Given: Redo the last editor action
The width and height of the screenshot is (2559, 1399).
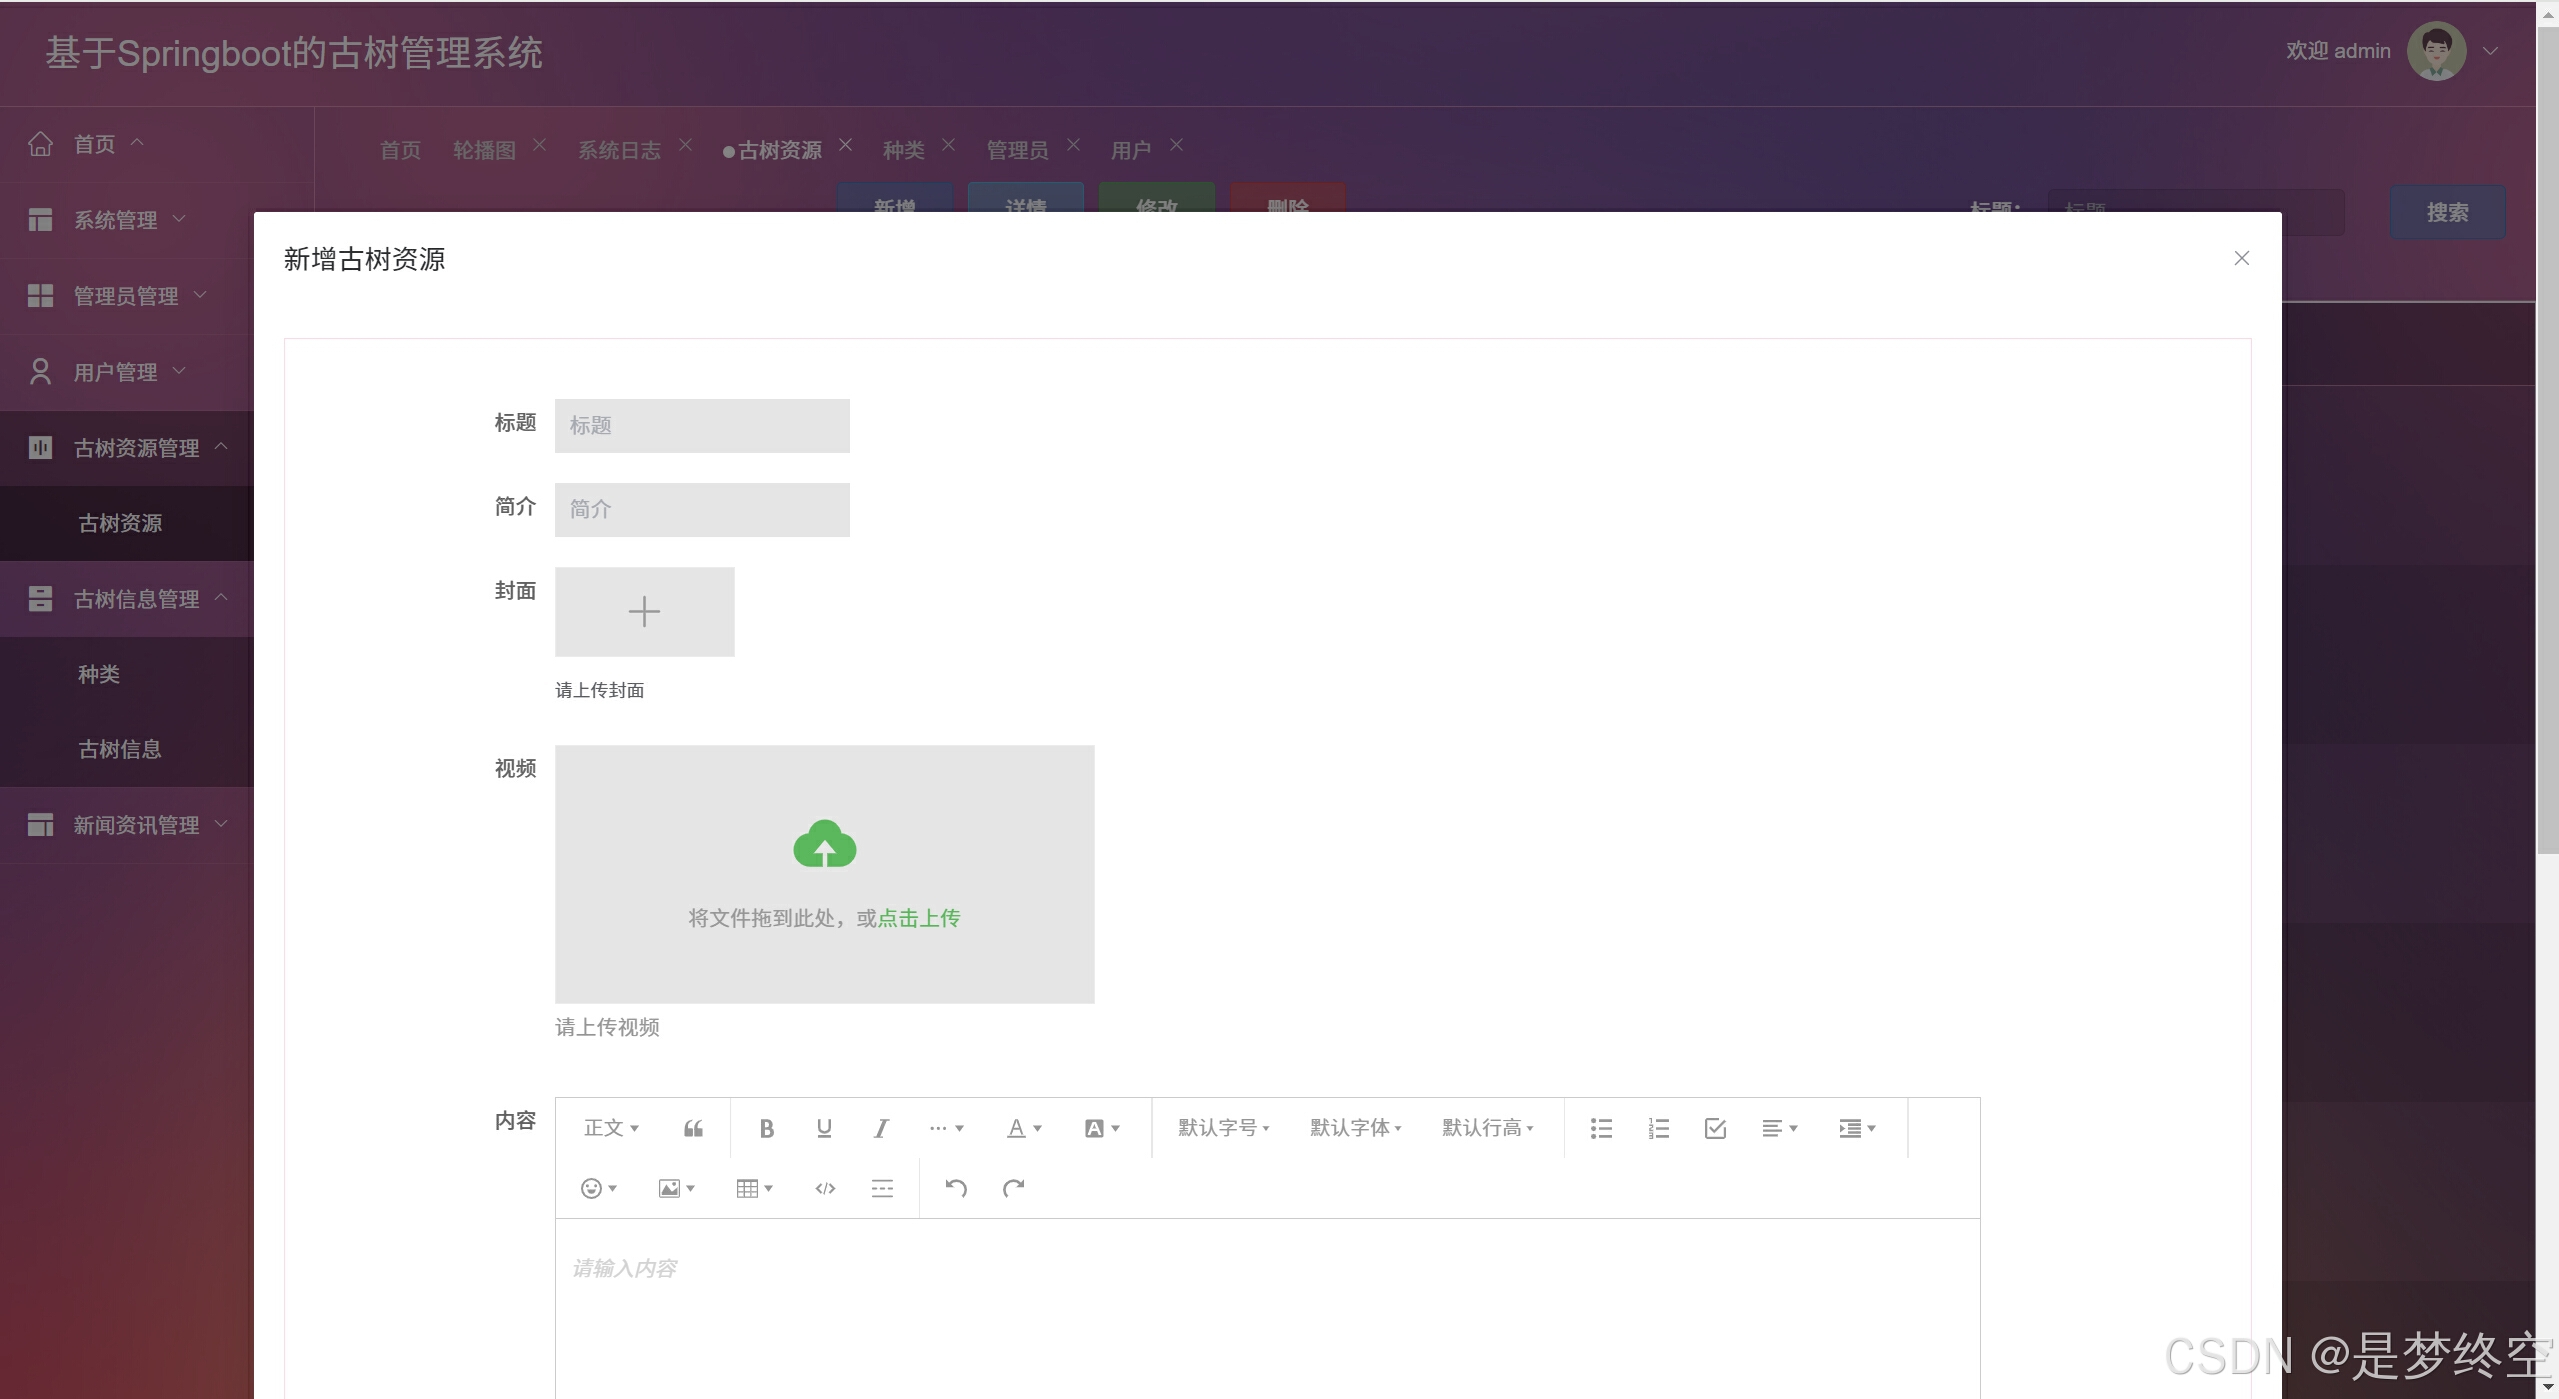Looking at the screenshot, I should tap(1013, 1188).
